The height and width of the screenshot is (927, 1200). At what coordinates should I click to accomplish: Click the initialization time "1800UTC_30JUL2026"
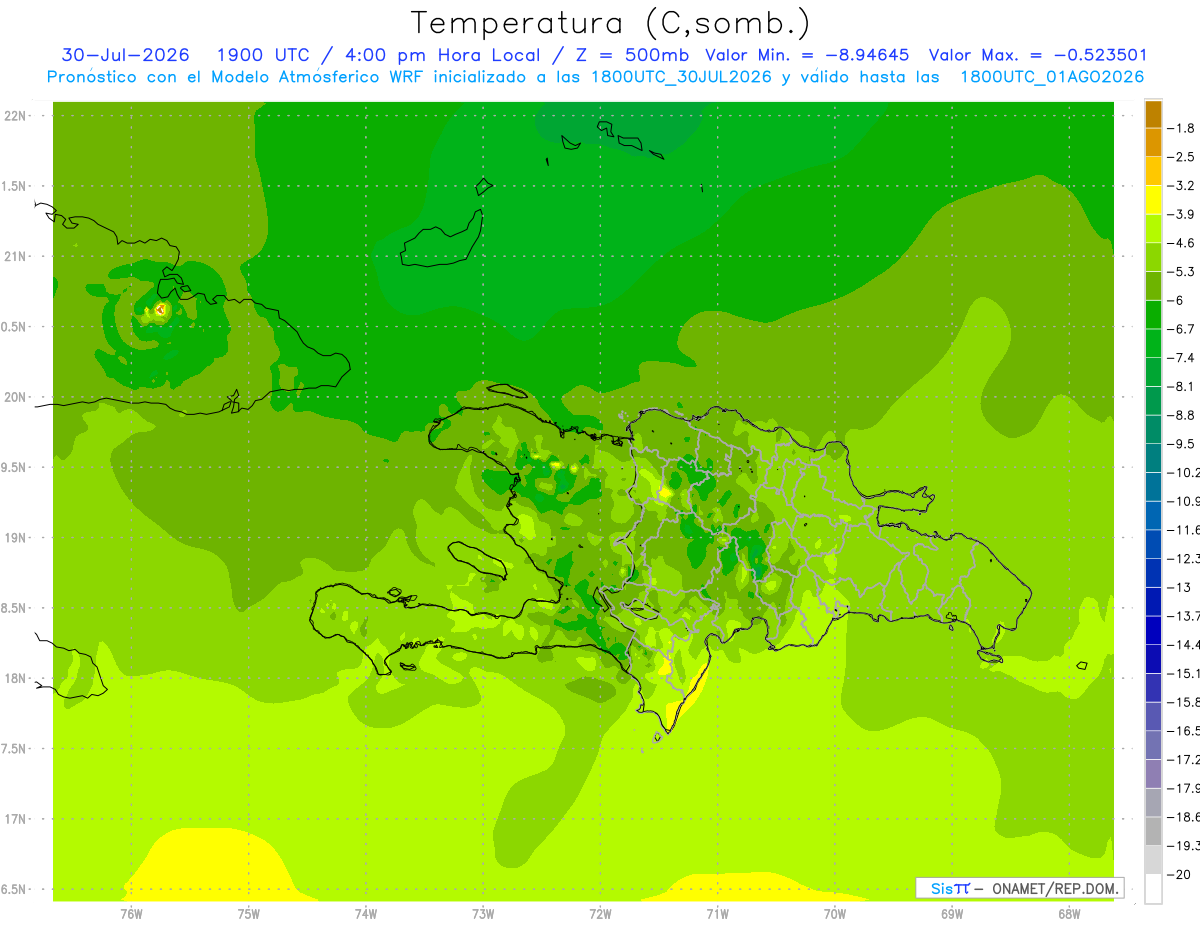coord(681,77)
